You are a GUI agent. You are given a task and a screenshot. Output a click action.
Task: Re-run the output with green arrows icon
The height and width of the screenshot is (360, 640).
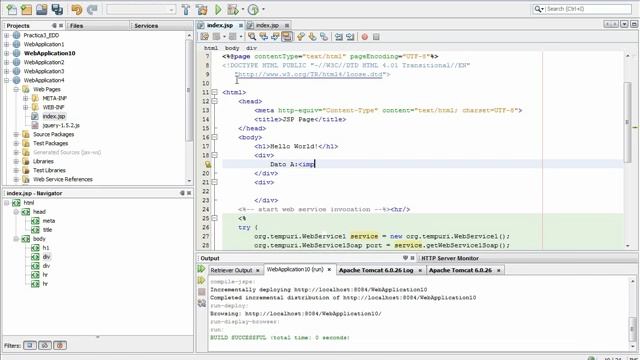(x=201, y=269)
